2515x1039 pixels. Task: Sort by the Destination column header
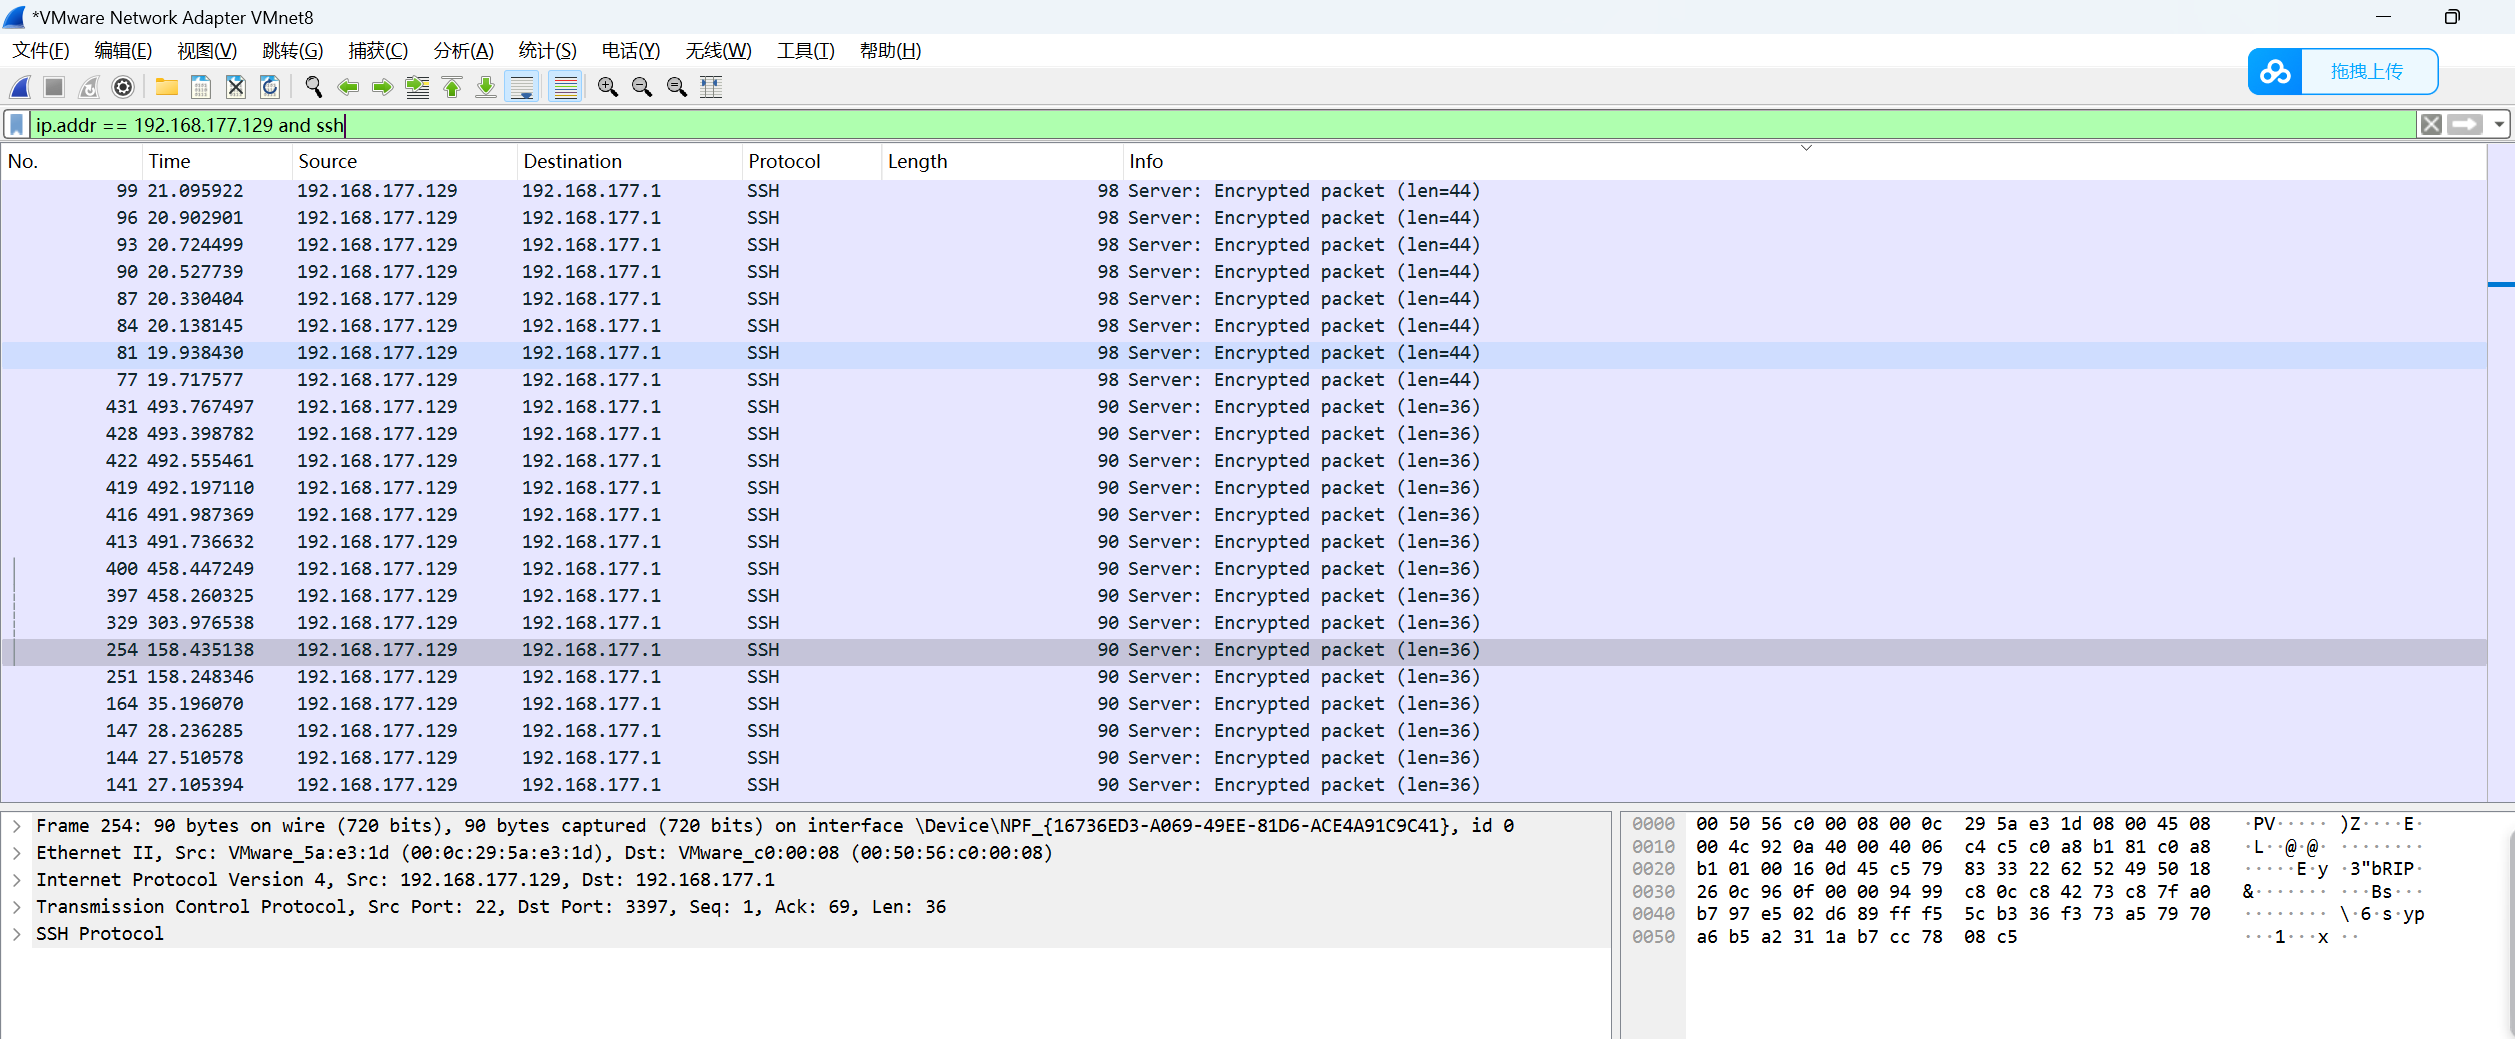point(630,161)
